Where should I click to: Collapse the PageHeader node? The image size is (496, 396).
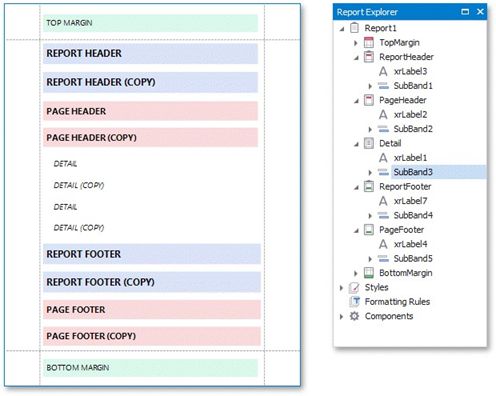click(x=356, y=101)
